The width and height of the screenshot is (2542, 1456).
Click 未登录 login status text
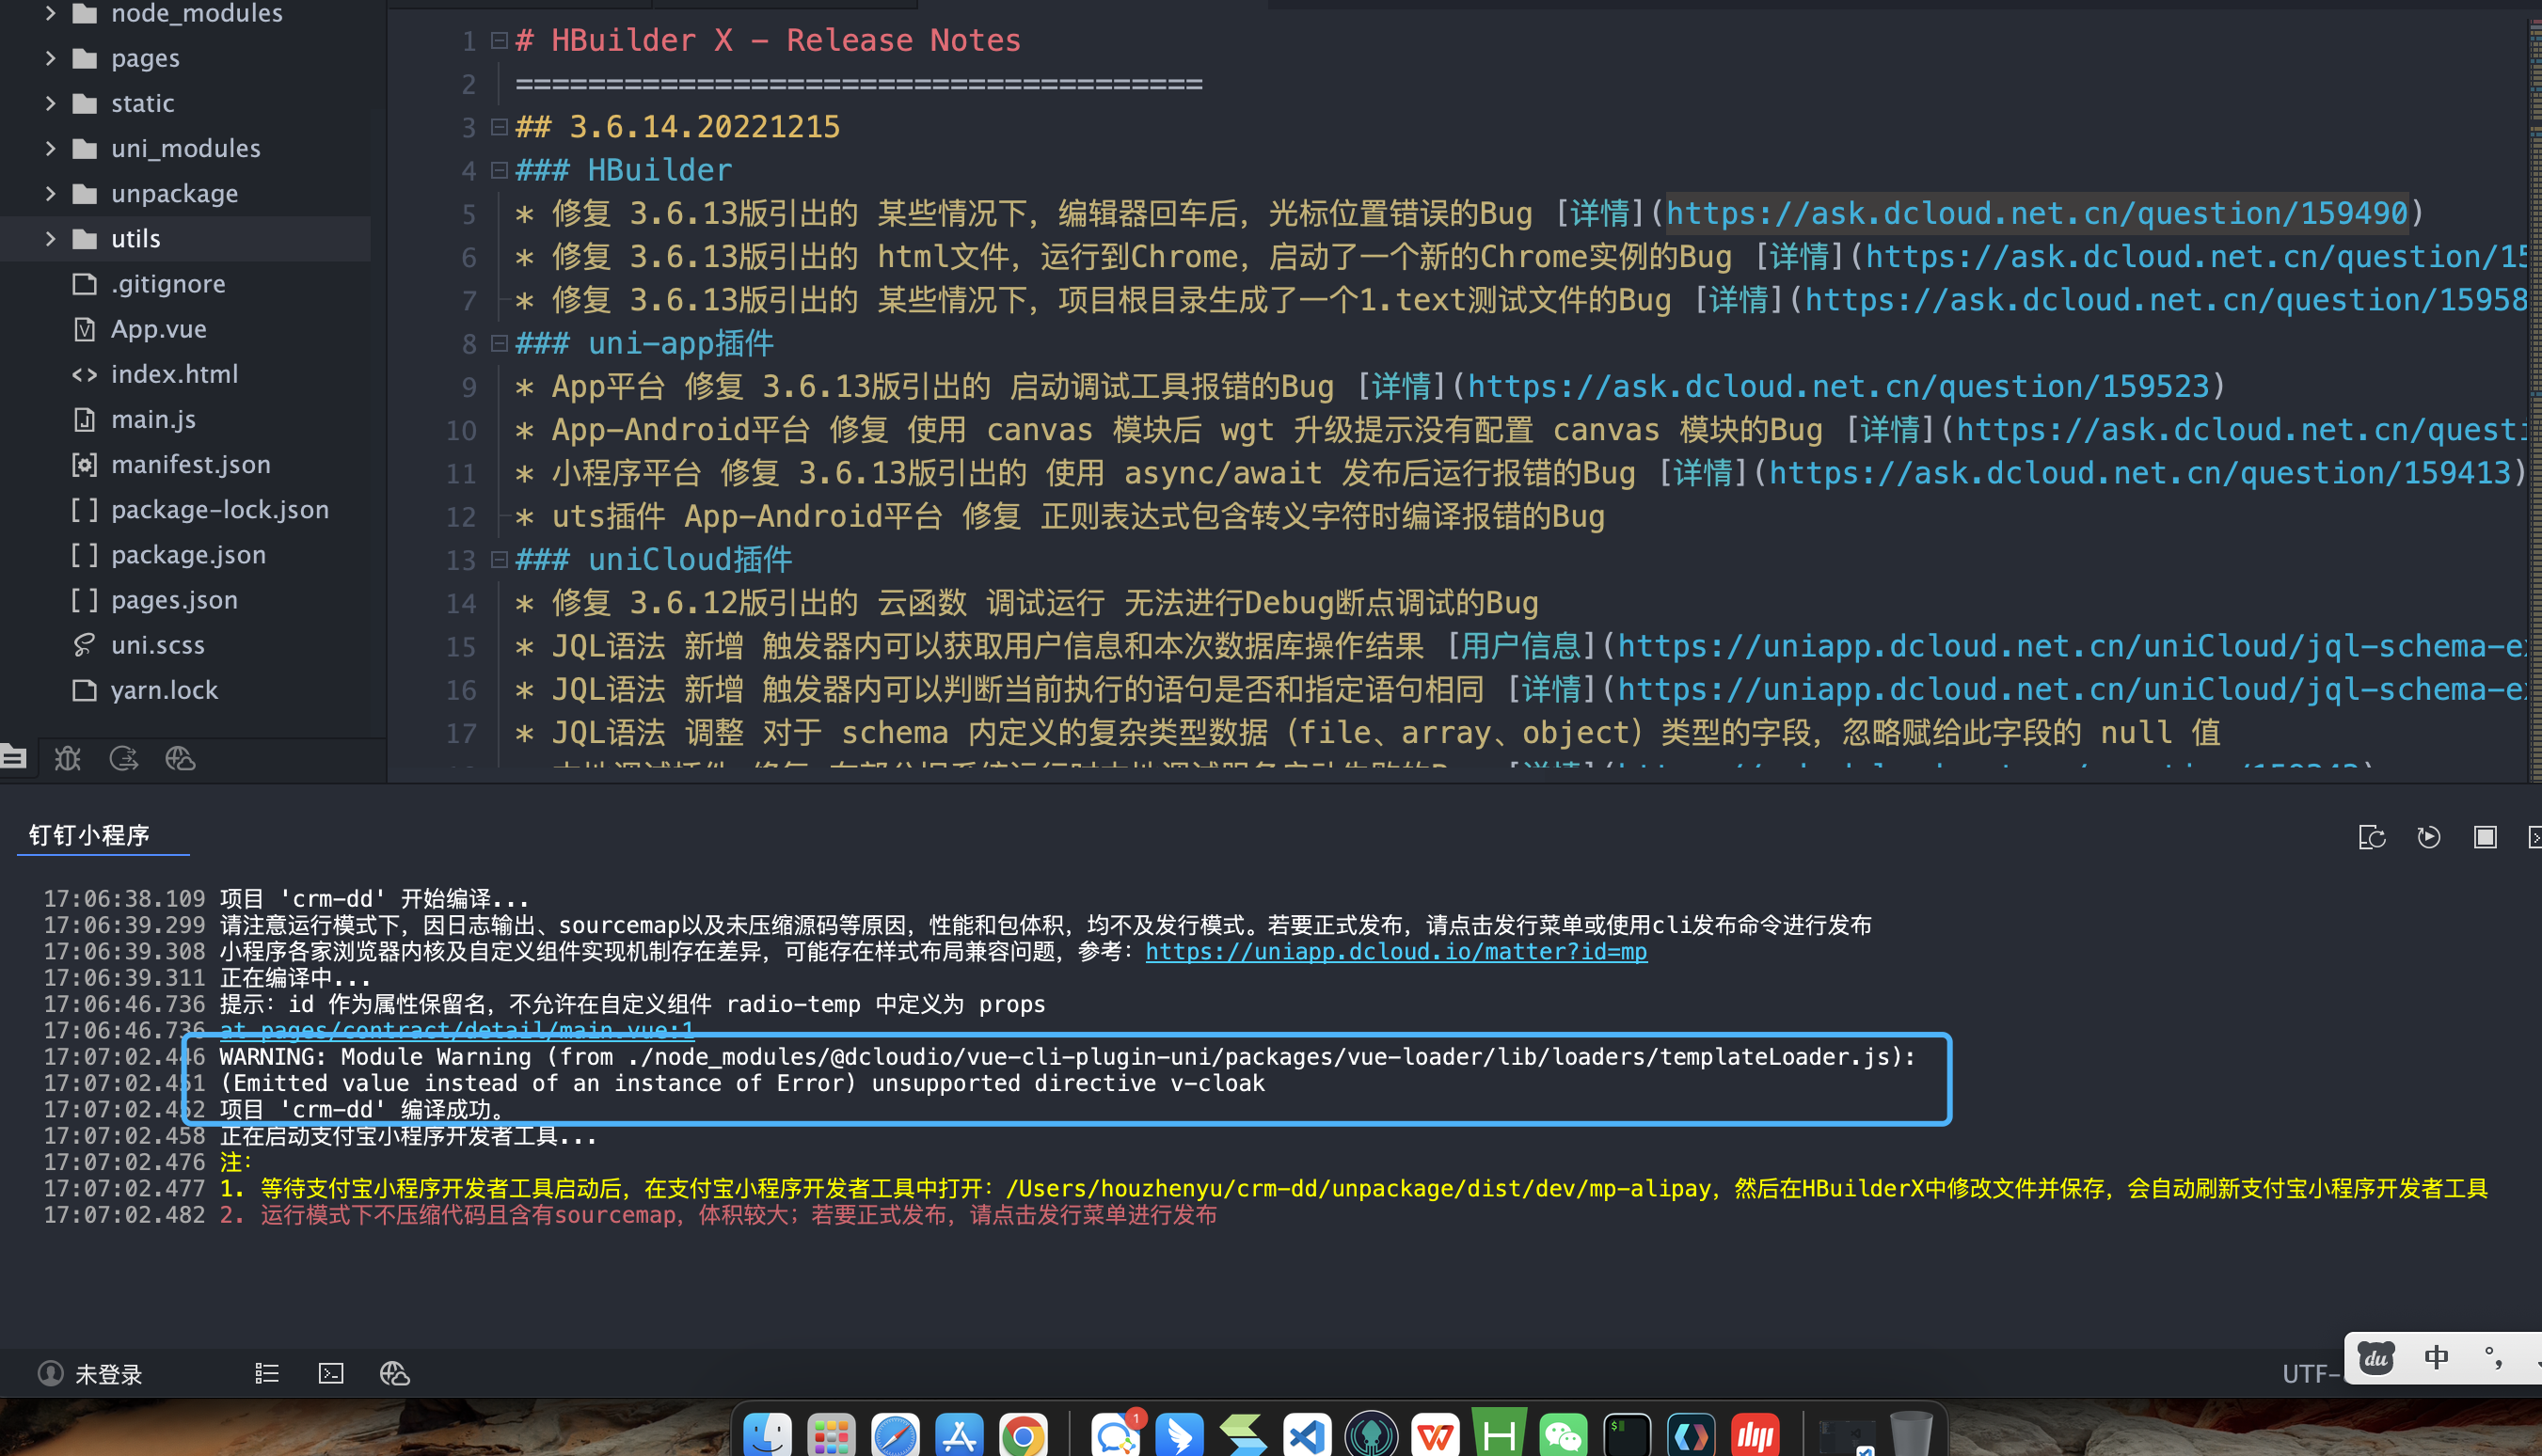tap(109, 1374)
